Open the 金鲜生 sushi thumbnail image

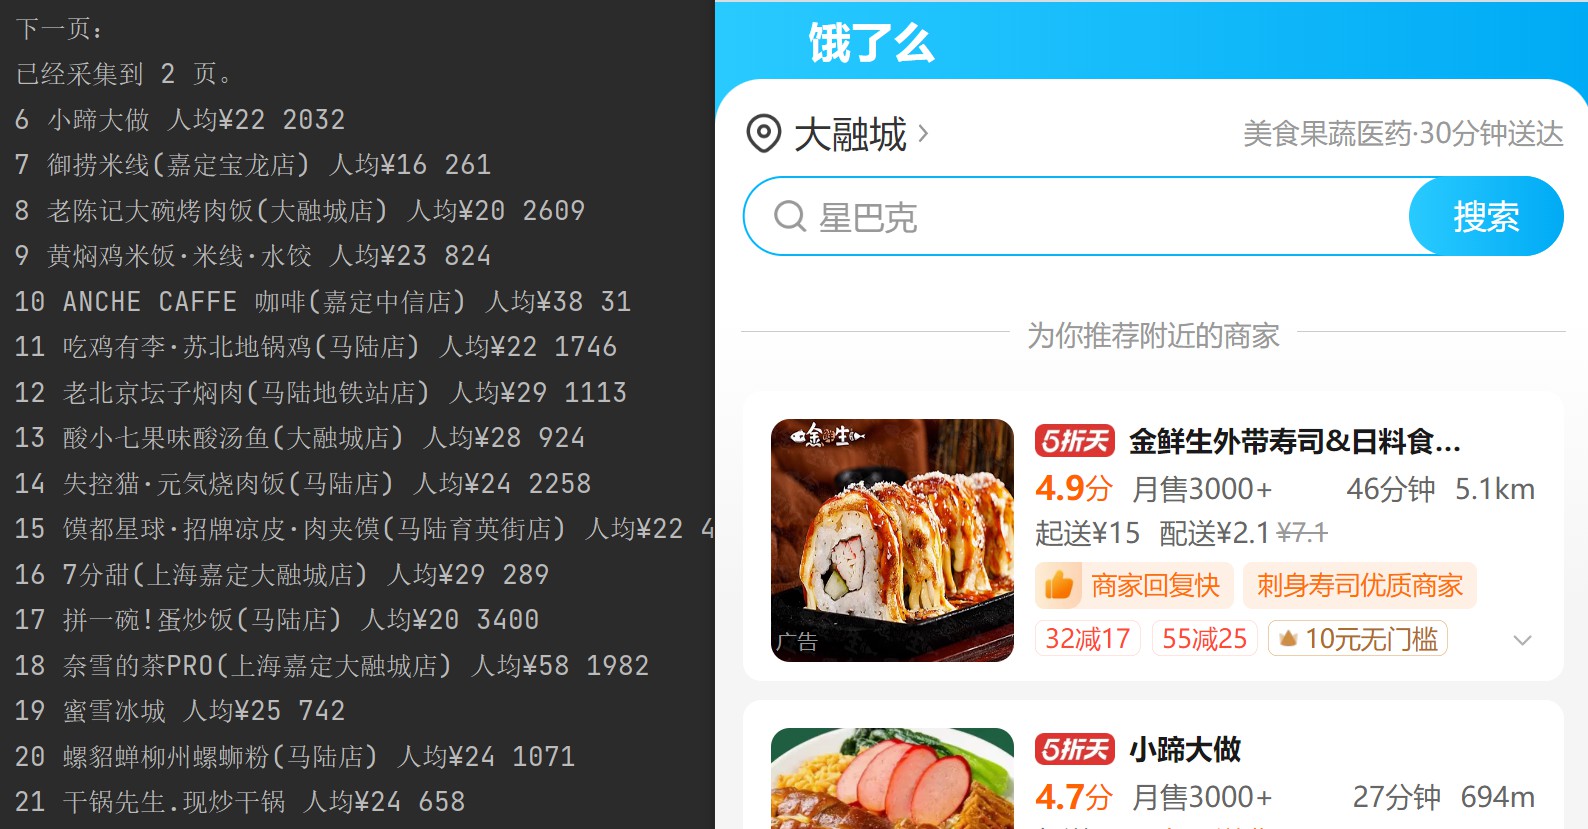coord(892,540)
